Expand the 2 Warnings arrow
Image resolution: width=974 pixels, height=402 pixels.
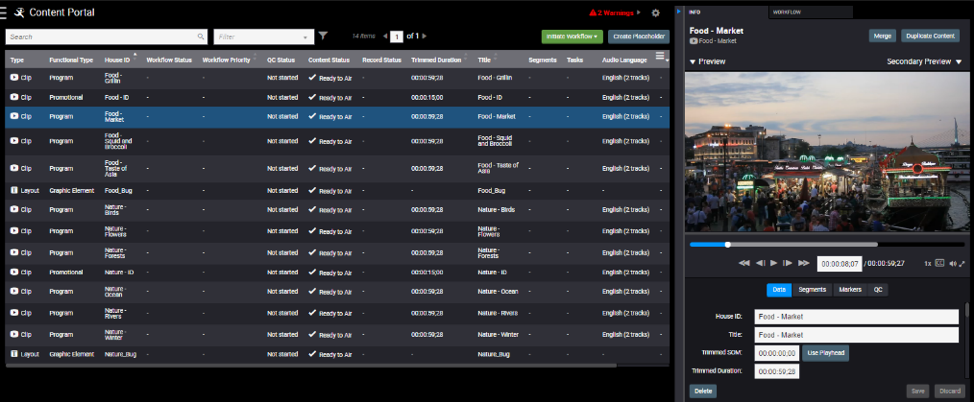tap(639, 12)
